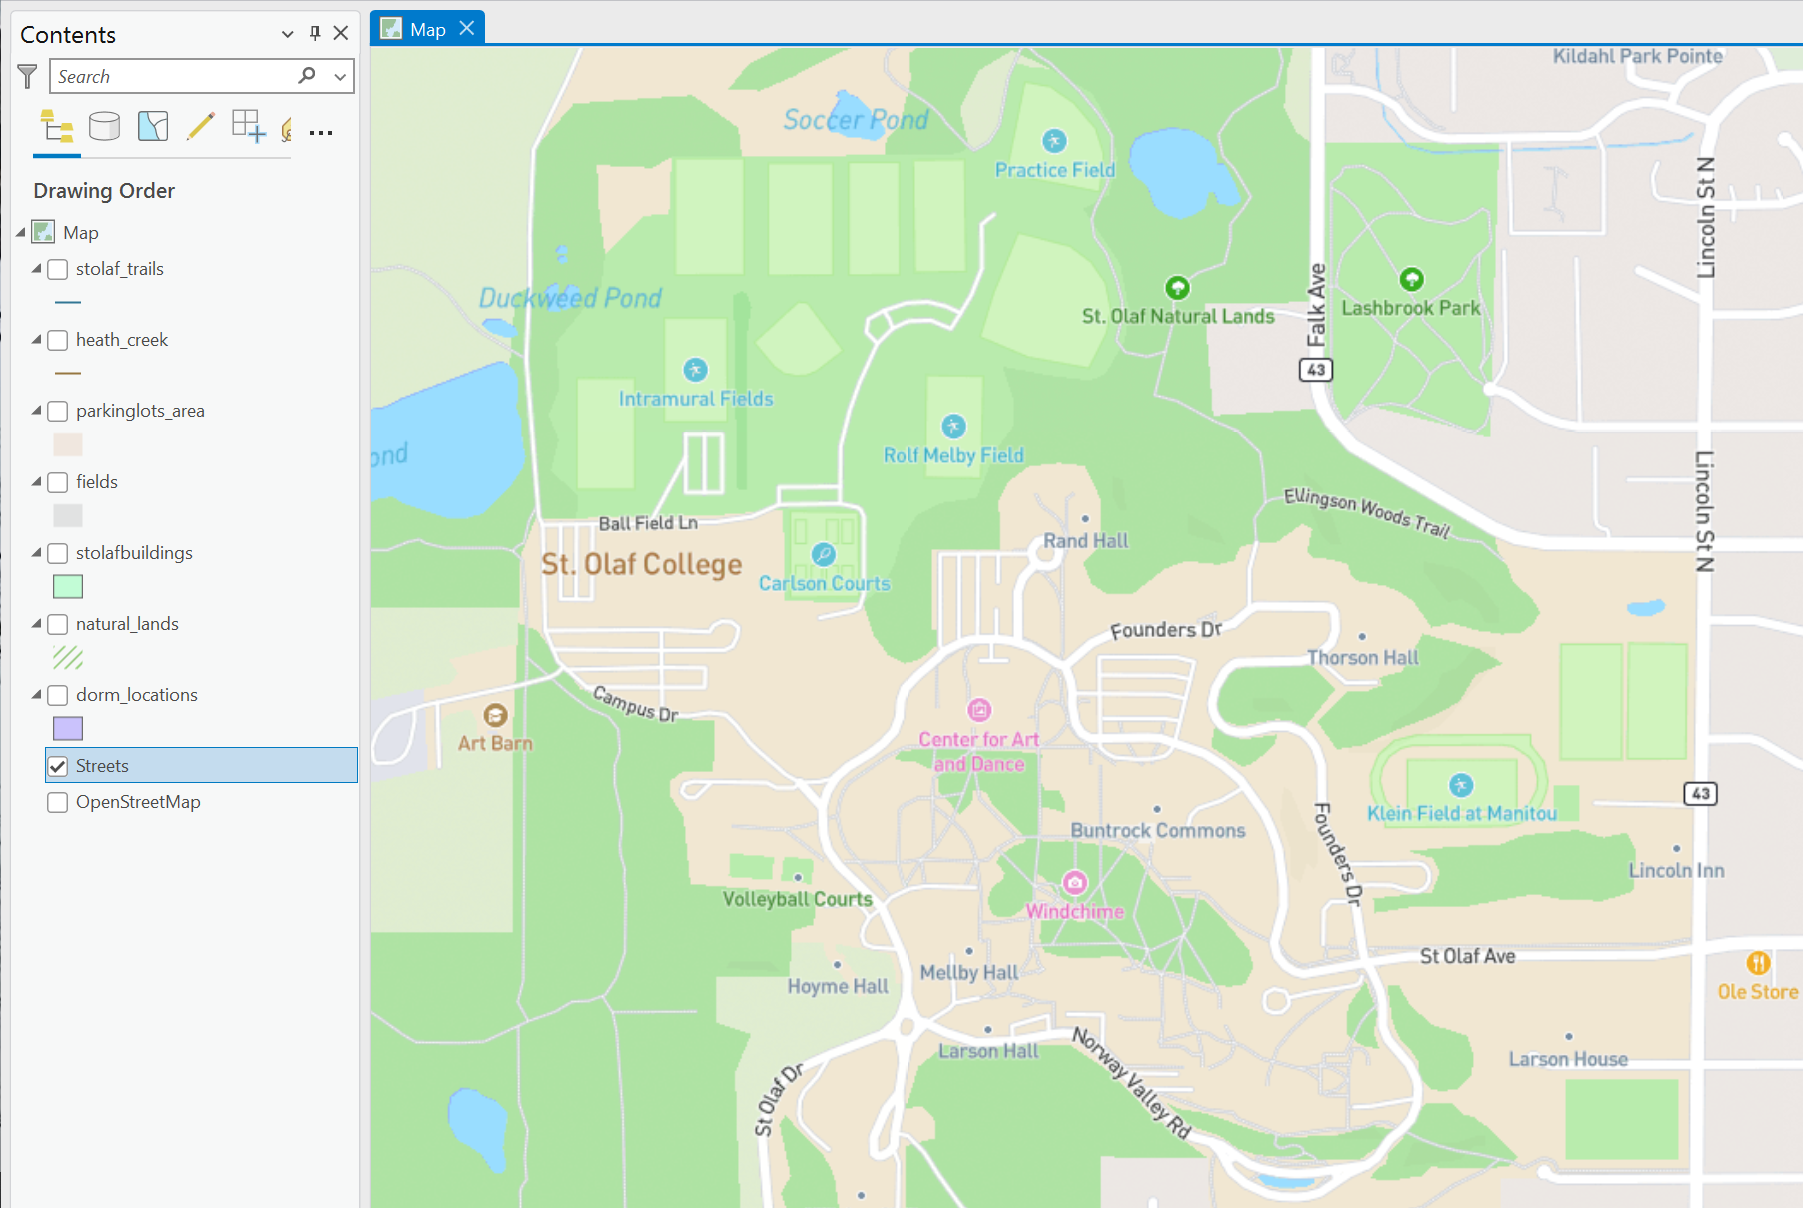Open the Contents filter funnel icon
Image resolution: width=1803 pixels, height=1208 pixels.
(x=26, y=76)
